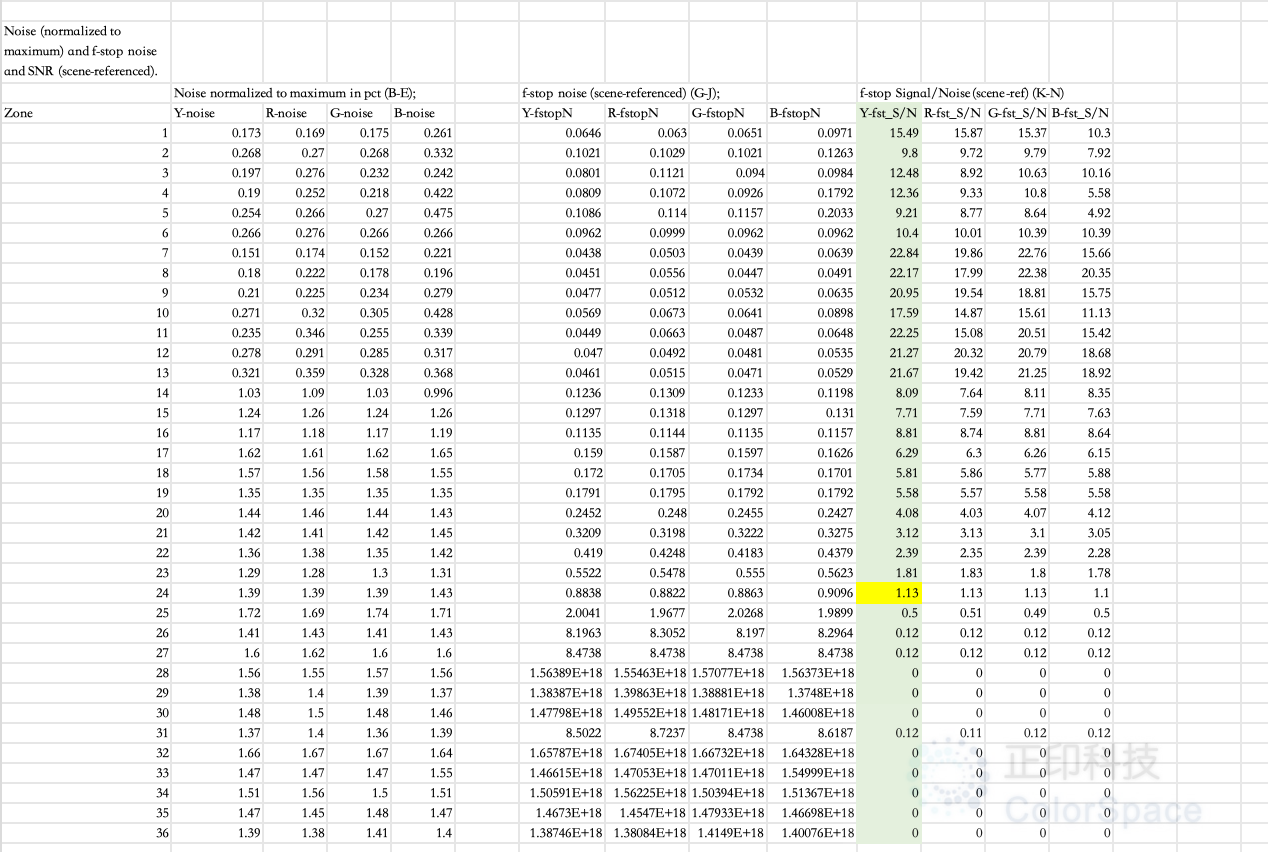The width and height of the screenshot is (1268, 852).
Task: Click the 'Y-noise' column header
Action: 217,113
